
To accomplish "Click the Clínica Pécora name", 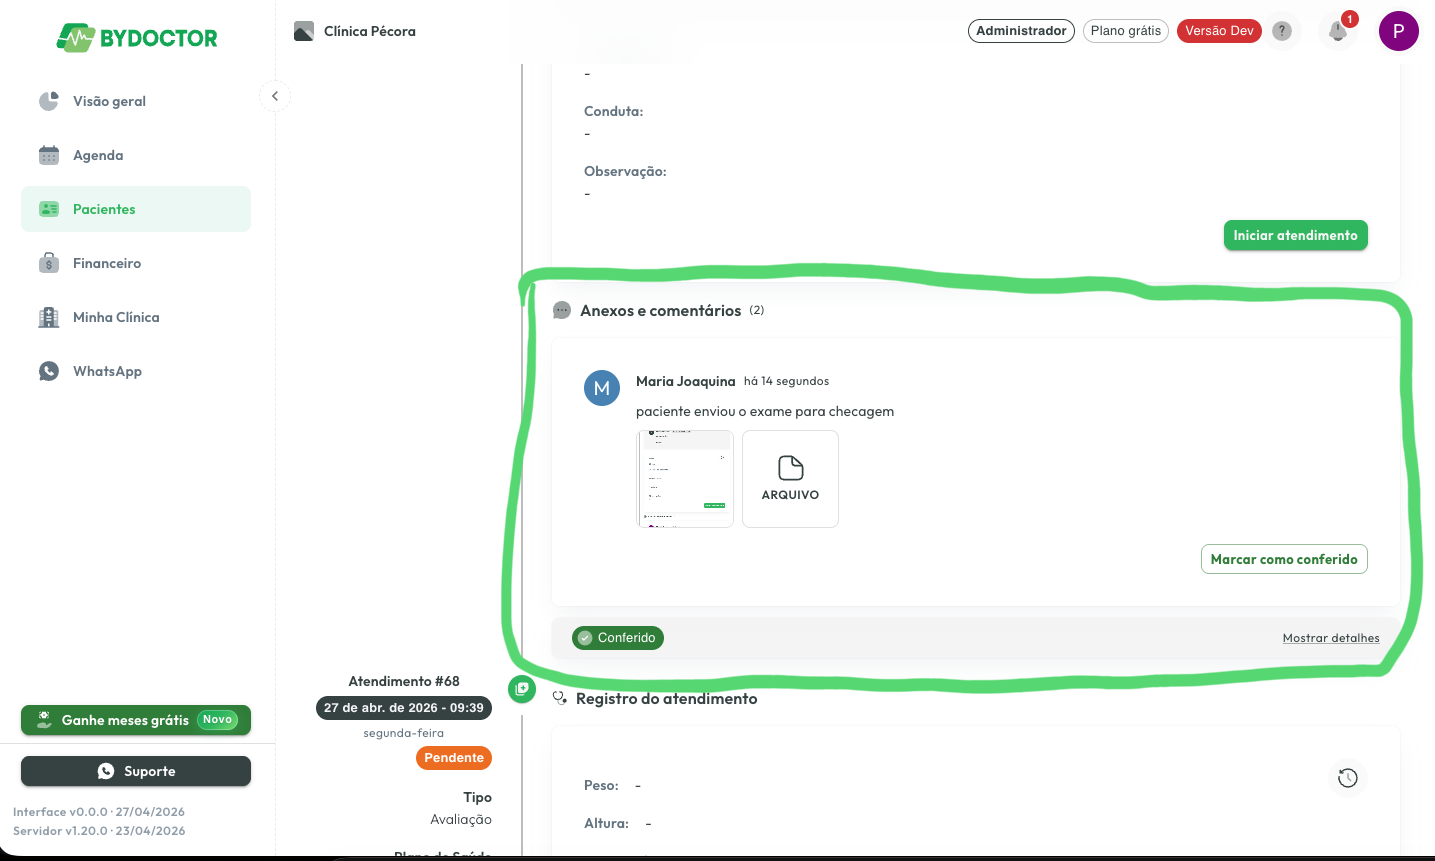I will pos(370,31).
